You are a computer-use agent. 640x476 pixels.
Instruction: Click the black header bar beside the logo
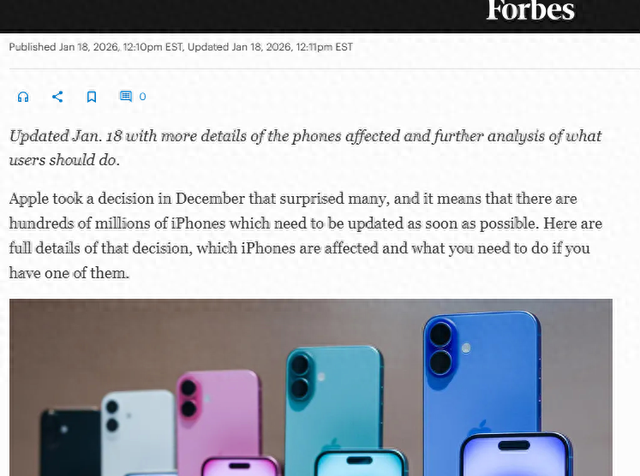[241, 14]
